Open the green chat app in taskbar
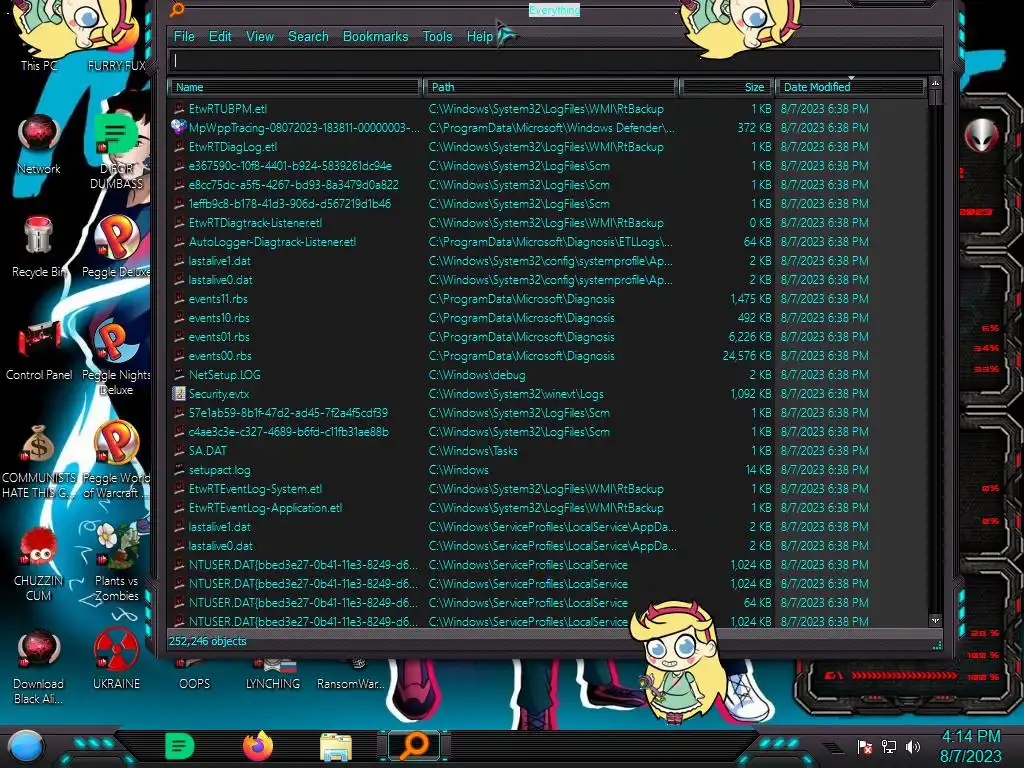The image size is (1024, 768). [x=180, y=746]
